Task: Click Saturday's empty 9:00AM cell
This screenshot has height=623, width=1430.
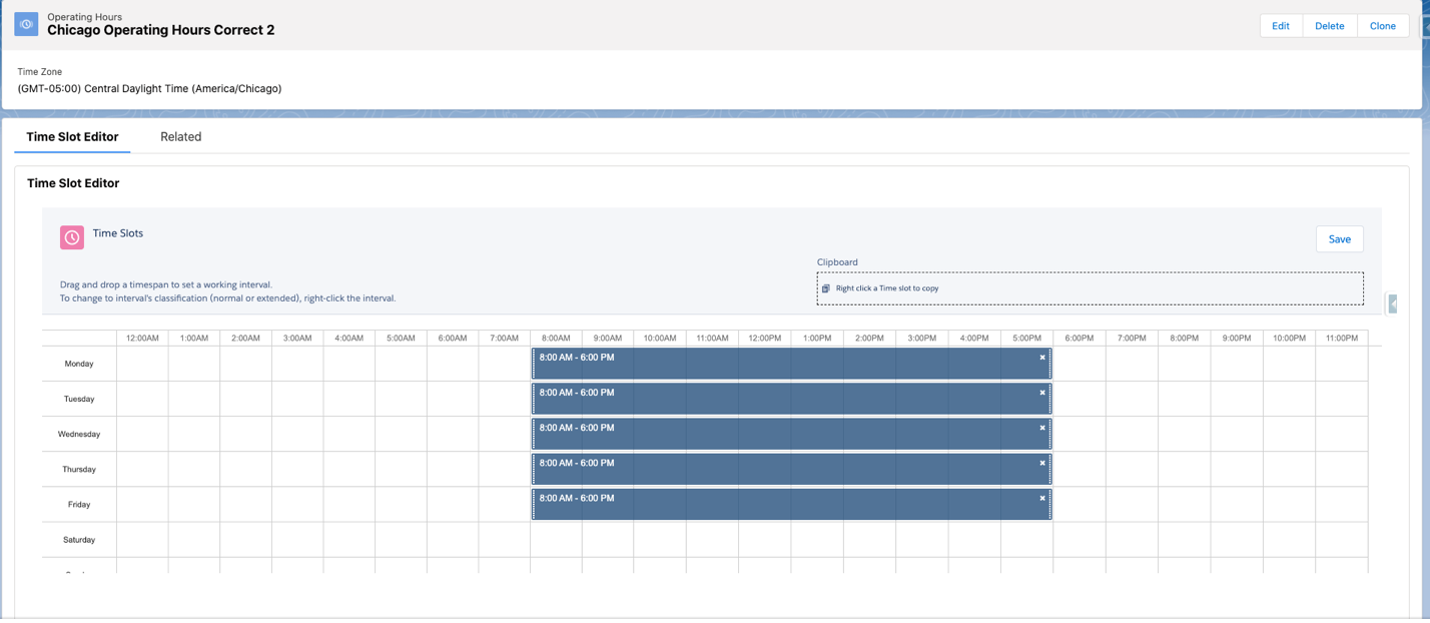Action: [608, 540]
